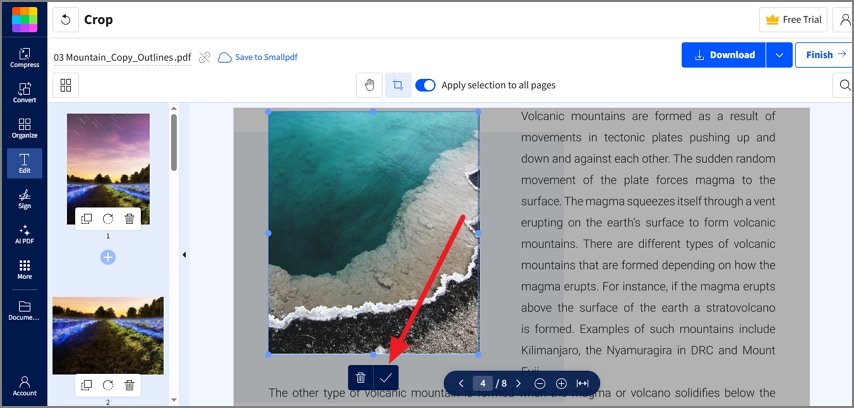This screenshot has width=854, height=408.
Task: Open the Organize tool in sidebar
Action: 25,129
